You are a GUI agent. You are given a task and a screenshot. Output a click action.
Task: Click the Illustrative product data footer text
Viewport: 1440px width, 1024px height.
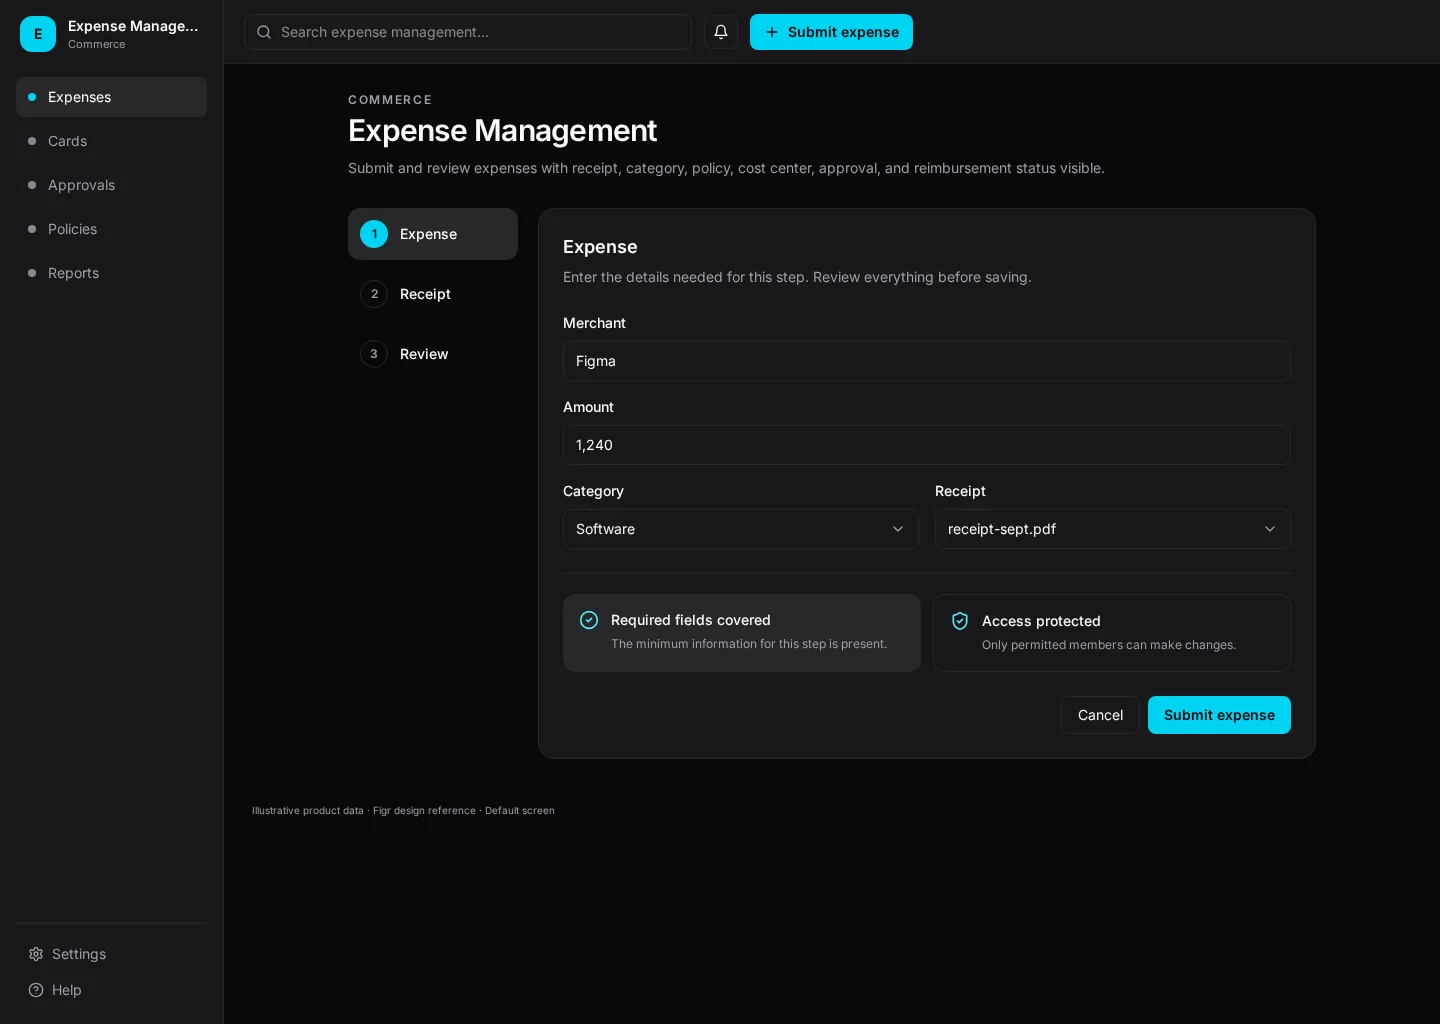click(x=403, y=811)
